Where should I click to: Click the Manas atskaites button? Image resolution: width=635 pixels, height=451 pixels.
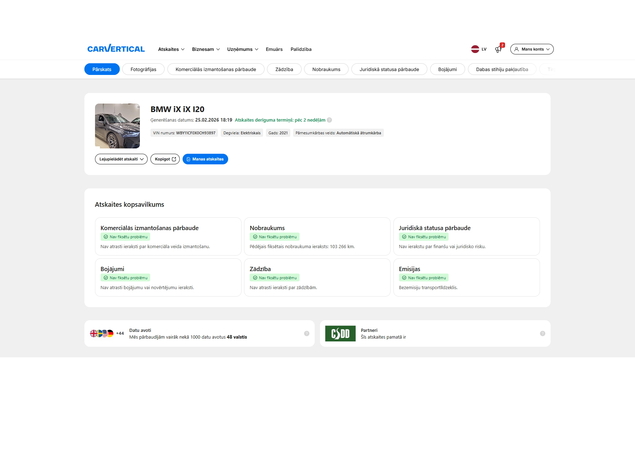pos(205,159)
